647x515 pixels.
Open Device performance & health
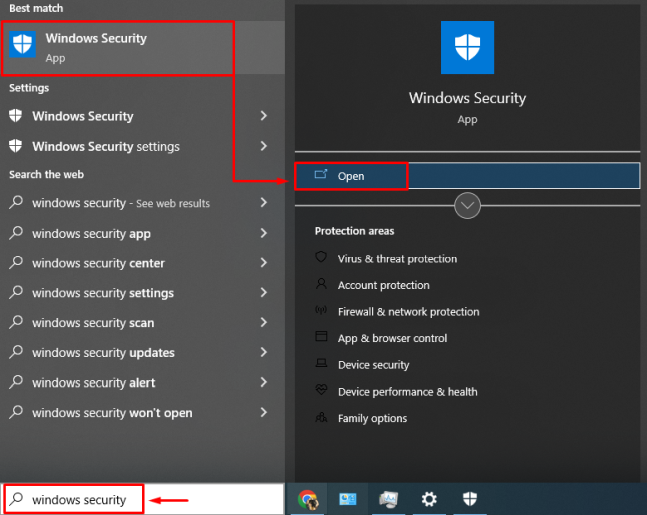[x=407, y=392]
